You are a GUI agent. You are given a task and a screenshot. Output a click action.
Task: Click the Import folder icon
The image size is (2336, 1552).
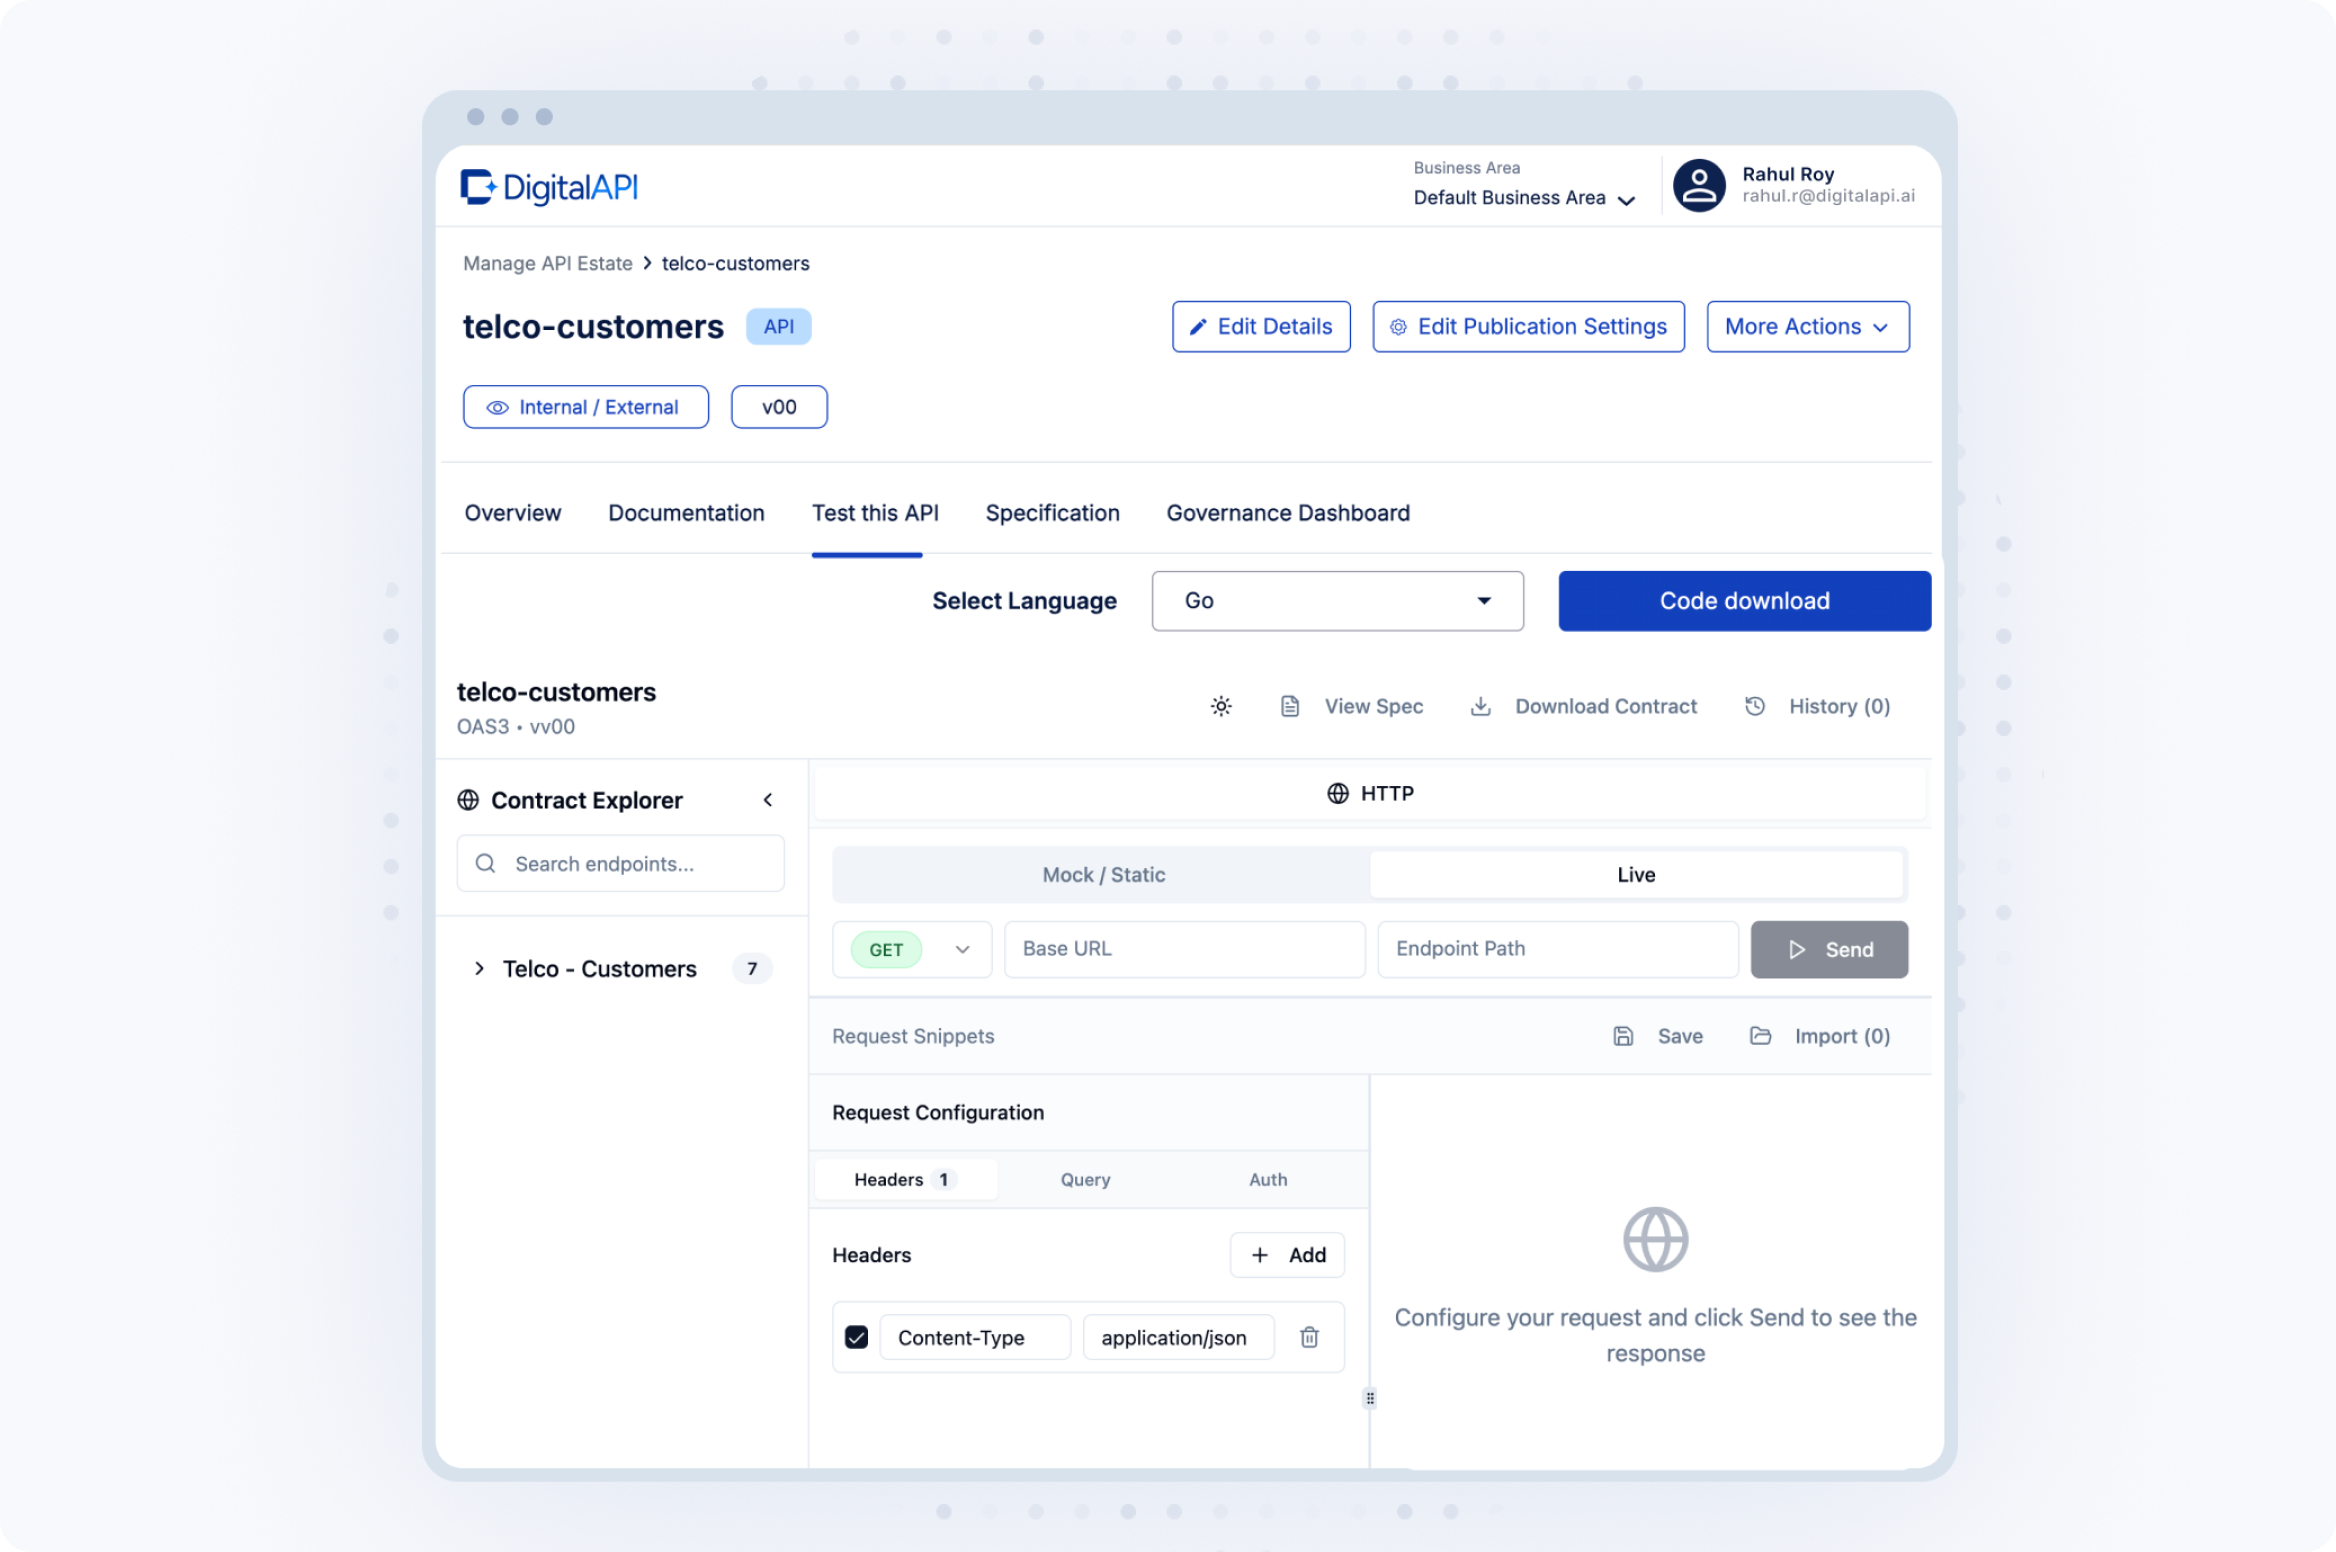1760,1036
